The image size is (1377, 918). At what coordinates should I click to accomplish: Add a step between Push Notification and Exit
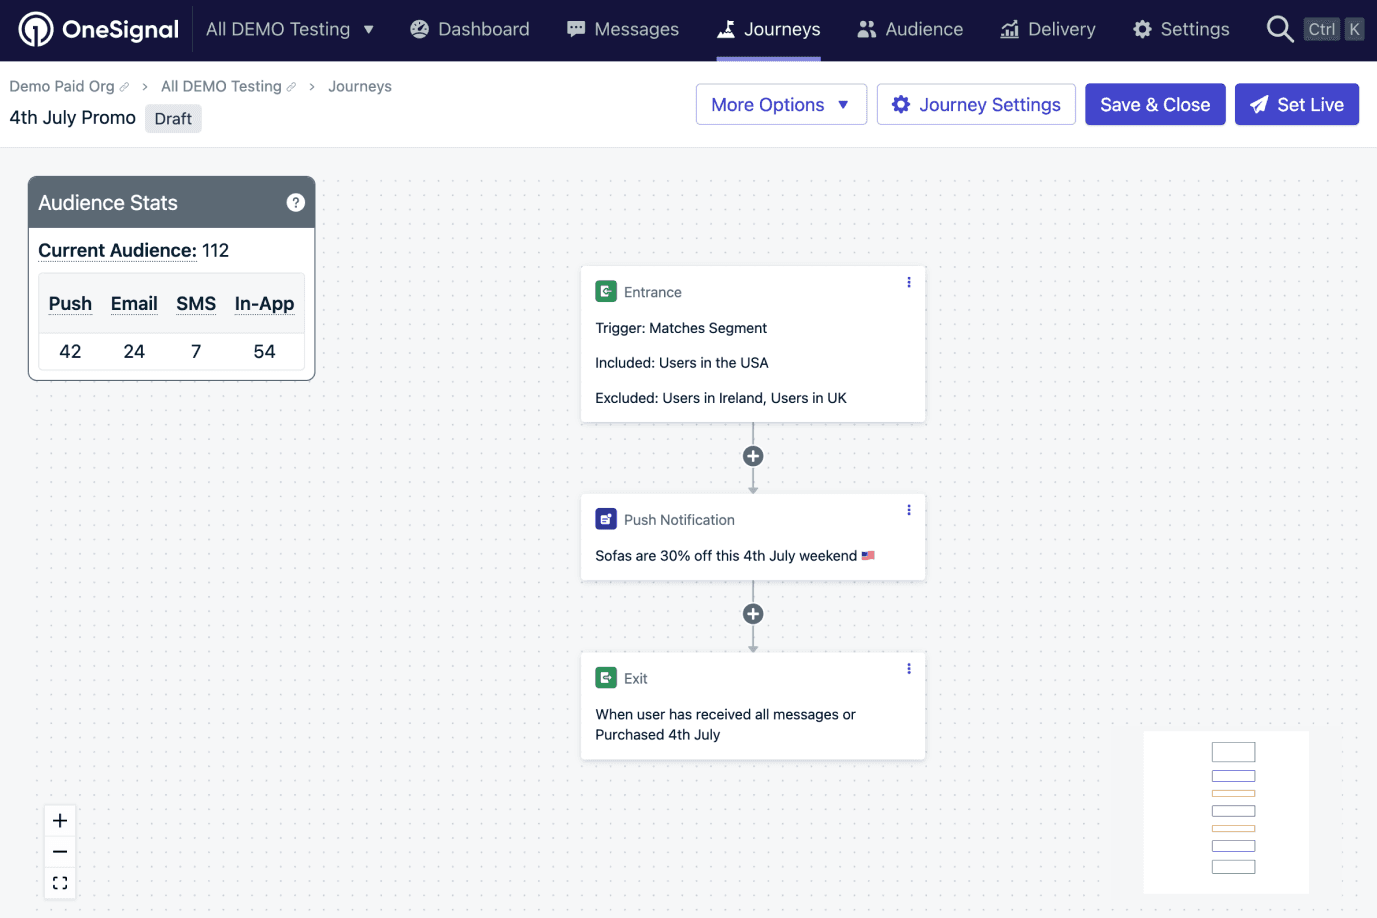[x=752, y=613]
